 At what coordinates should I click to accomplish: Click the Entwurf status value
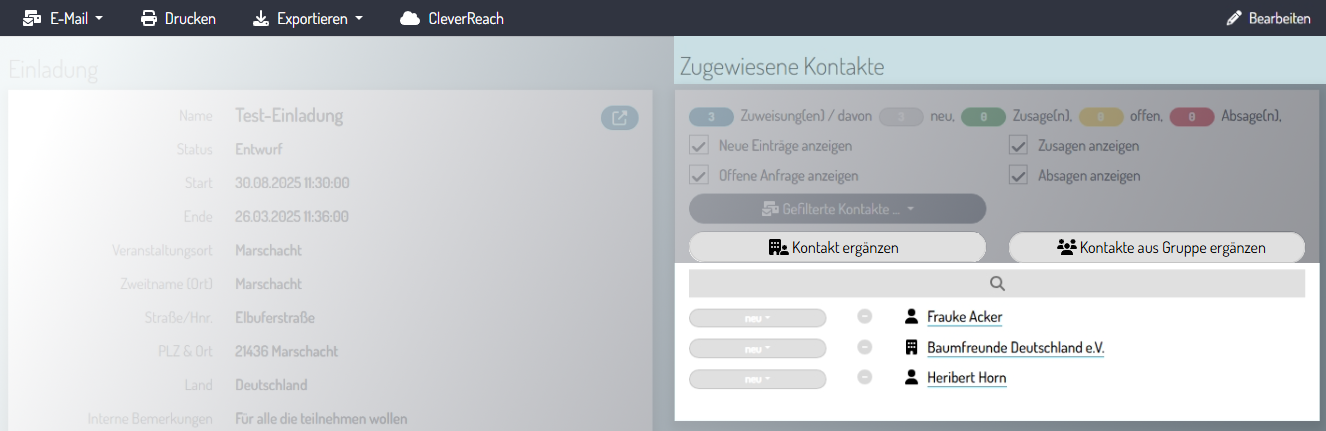258,150
